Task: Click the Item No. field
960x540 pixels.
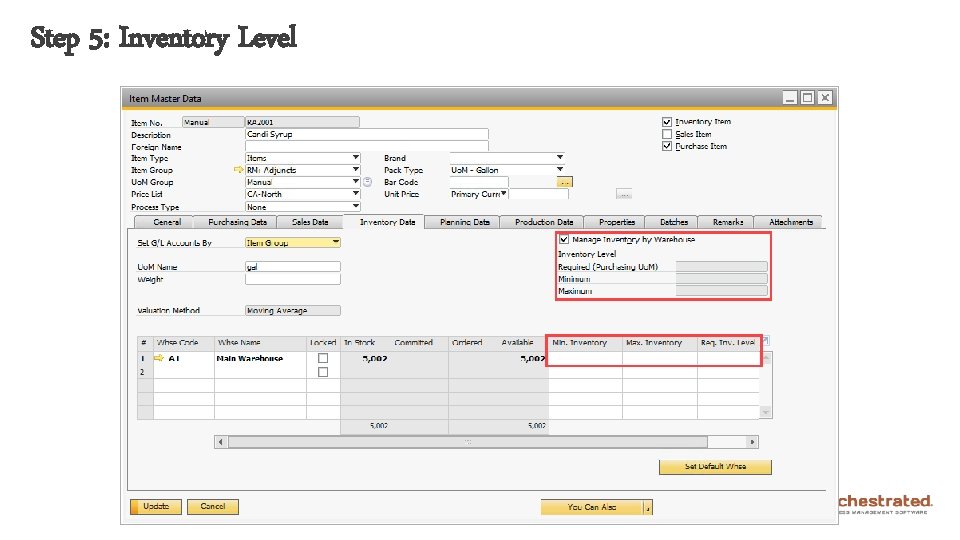Action: pyautogui.click(x=302, y=122)
